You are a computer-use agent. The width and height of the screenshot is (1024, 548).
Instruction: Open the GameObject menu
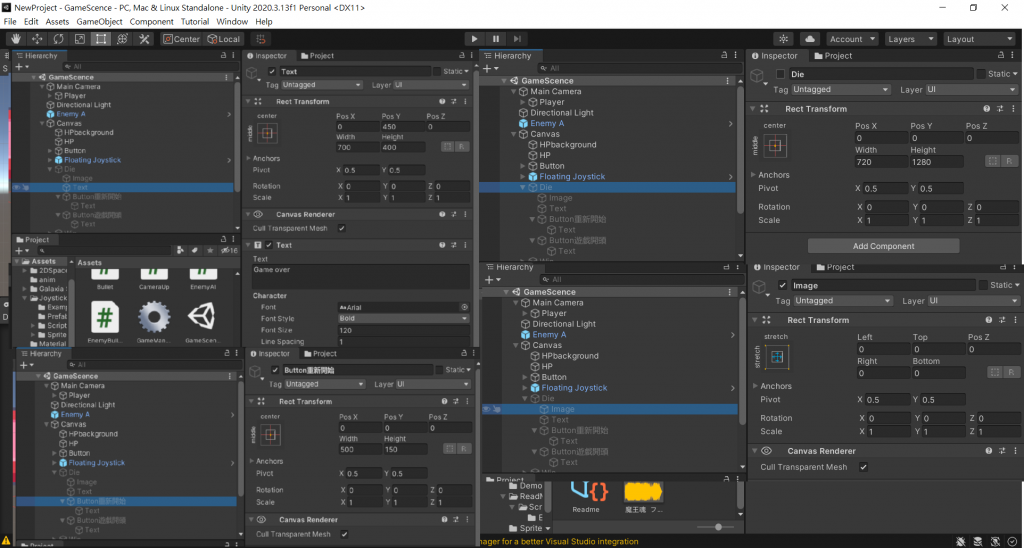point(99,22)
